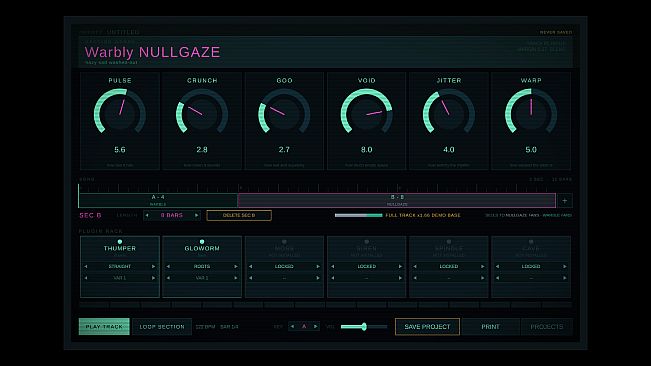Click the JITTER value 4.0

click(x=448, y=150)
